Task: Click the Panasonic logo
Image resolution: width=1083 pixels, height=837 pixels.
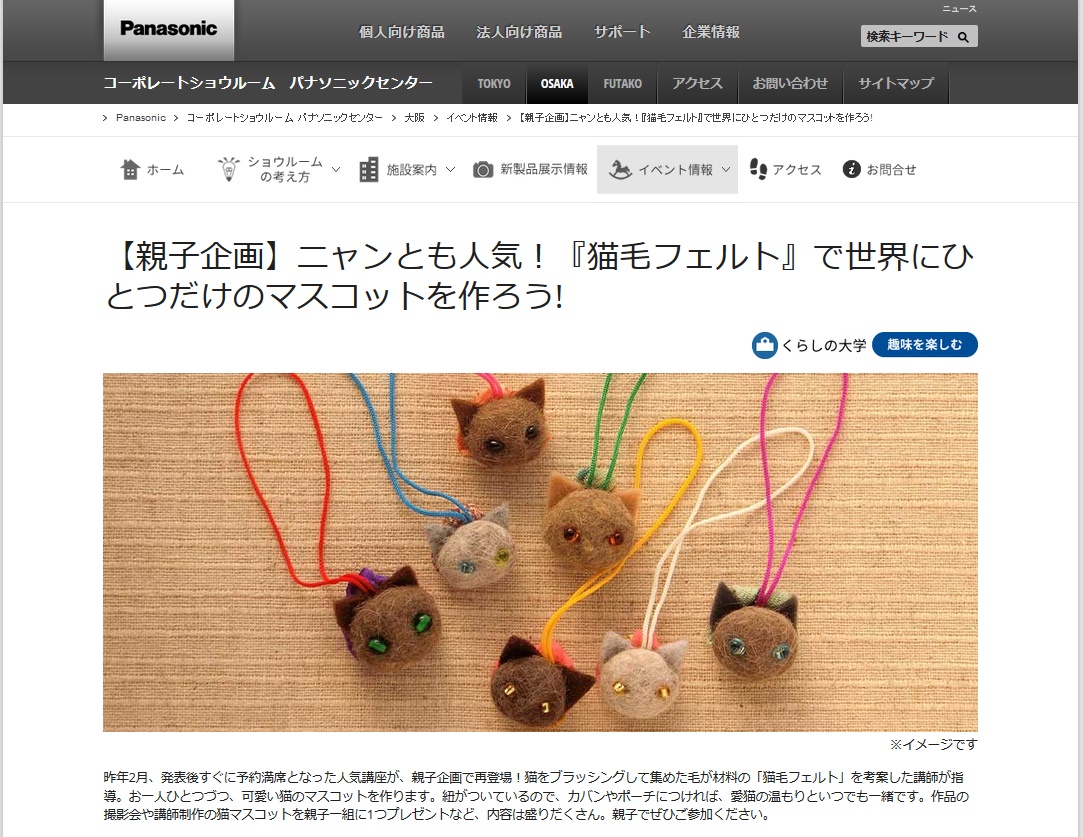Action: [x=169, y=30]
